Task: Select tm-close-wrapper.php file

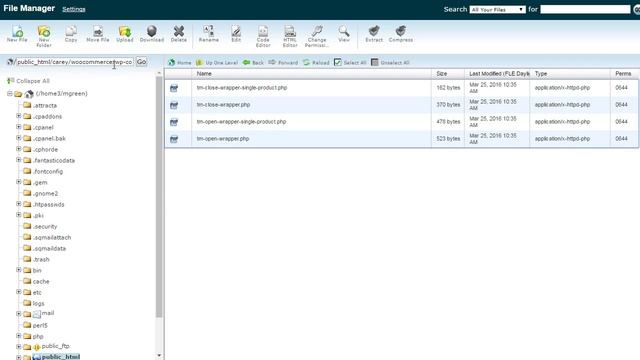Action: (x=223, y=105)
